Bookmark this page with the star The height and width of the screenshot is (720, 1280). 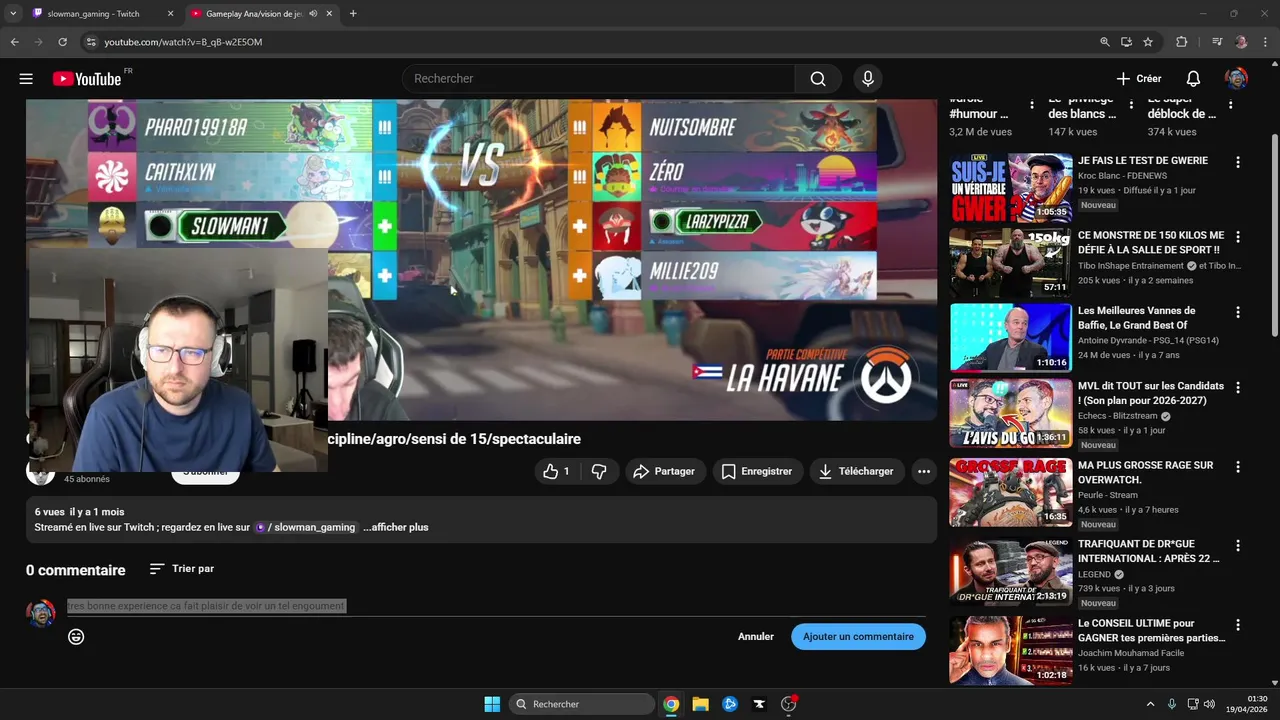click(1148, 42)
